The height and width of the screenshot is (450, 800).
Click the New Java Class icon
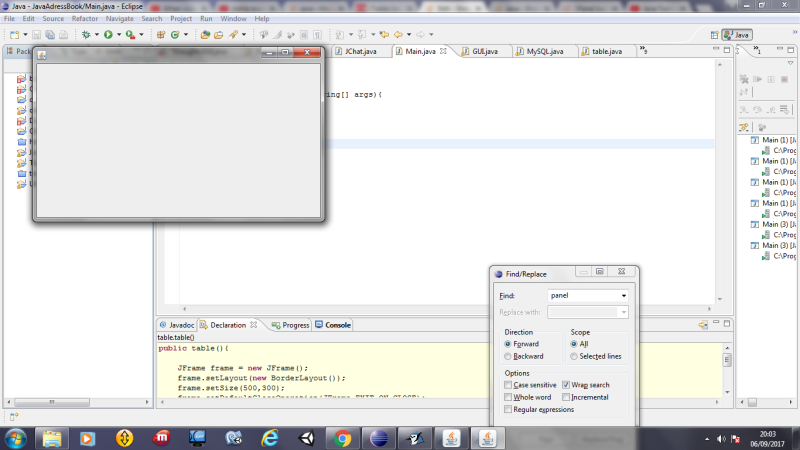175,35
